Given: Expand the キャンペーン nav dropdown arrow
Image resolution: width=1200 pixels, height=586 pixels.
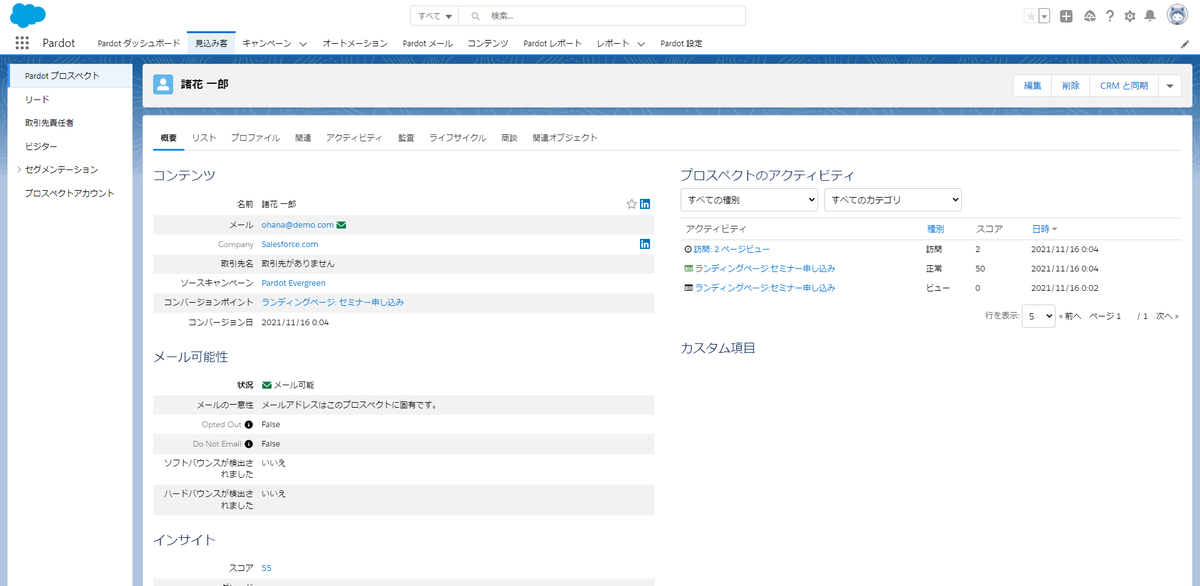Looking at the screenshot, I should pyautogui.click(x=301, y=44).
